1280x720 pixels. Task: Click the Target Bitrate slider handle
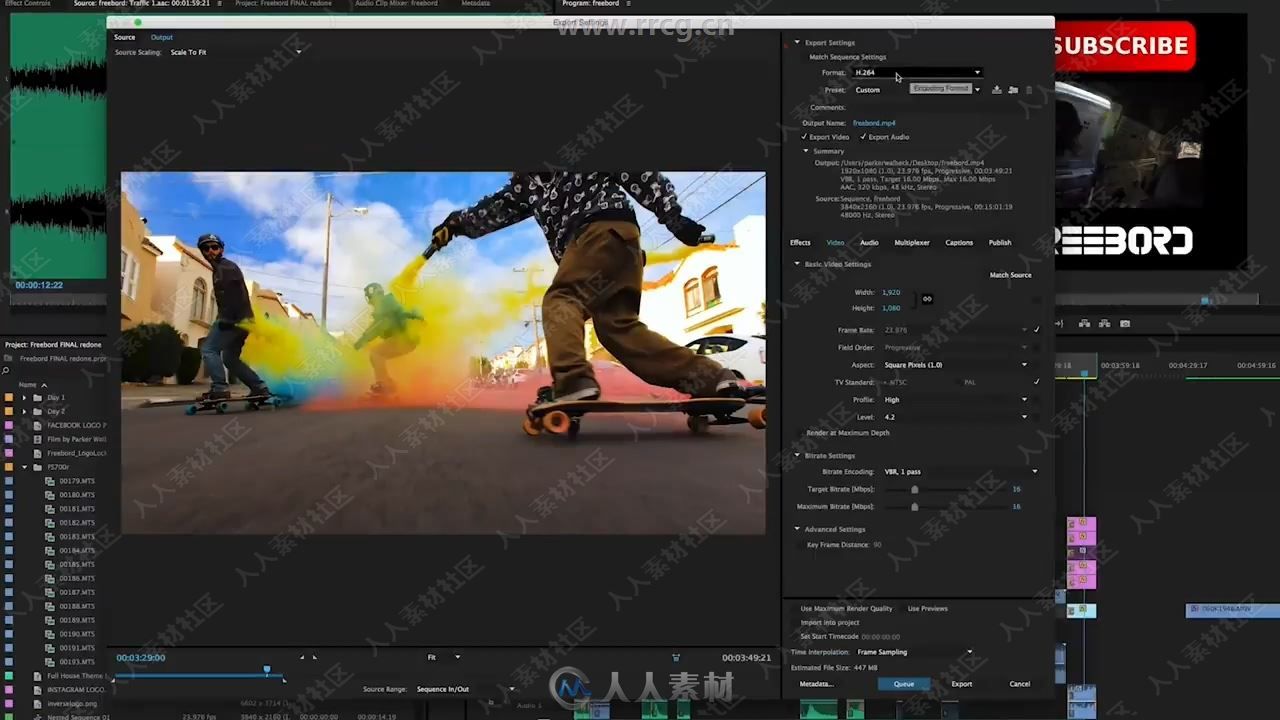[914, 490]
